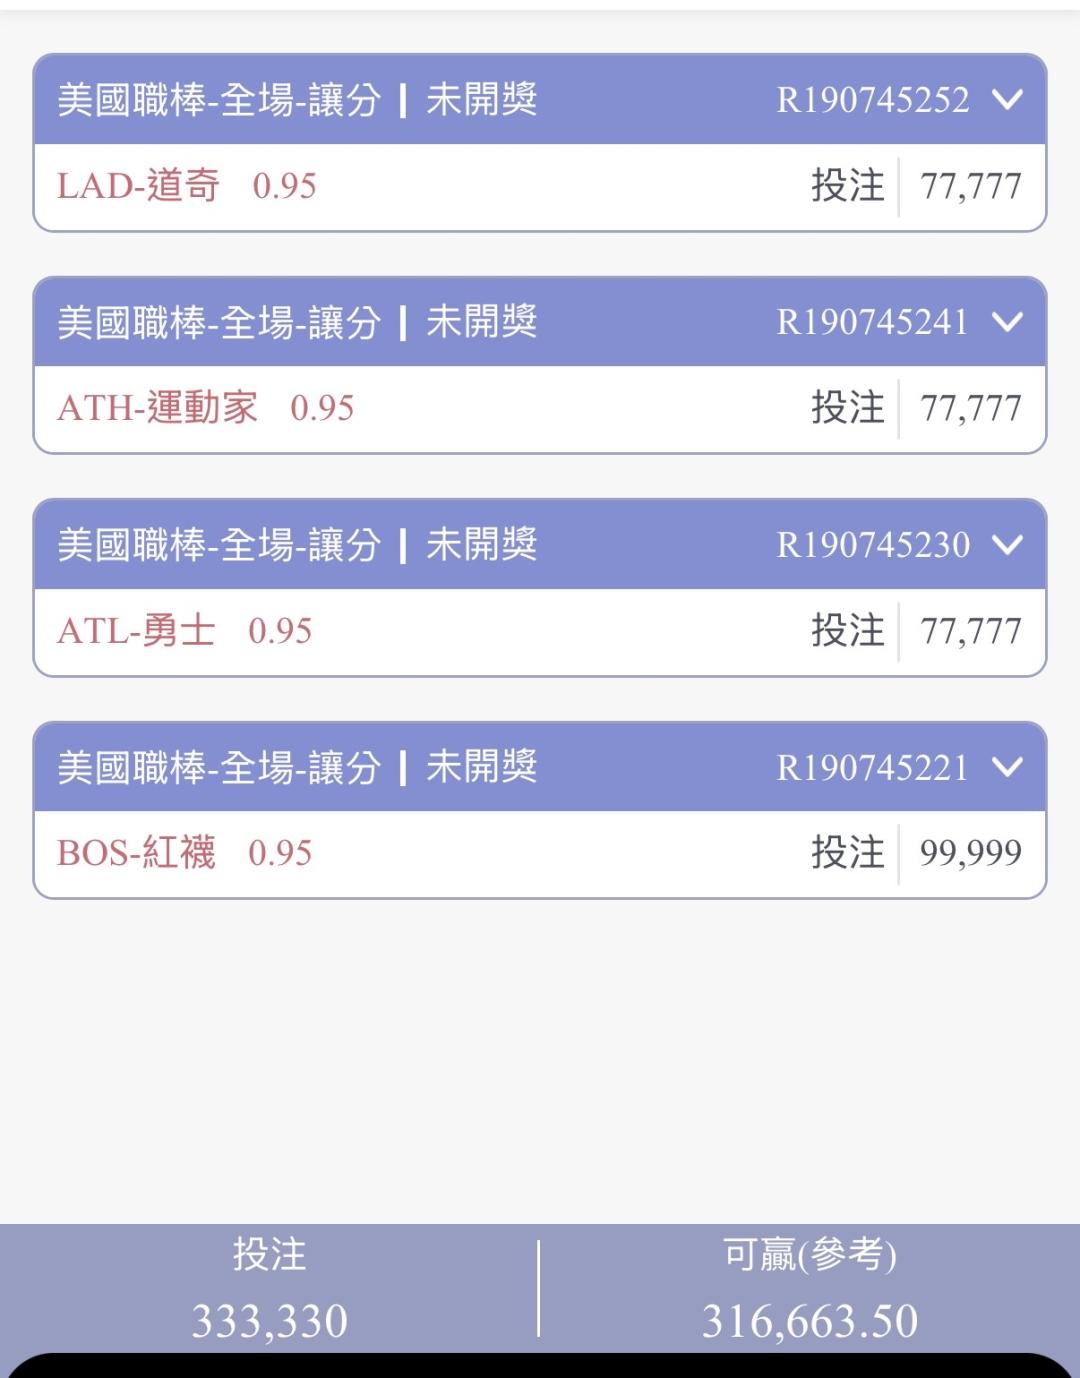This screenshot has height=1378, width=1080.
Task: Click order number R190745252
Action: coord(872,100)
